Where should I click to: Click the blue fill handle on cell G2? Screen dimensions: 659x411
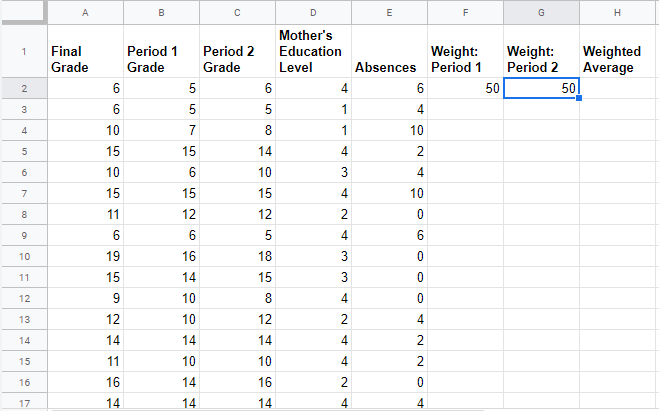click(x=579, y=98)
